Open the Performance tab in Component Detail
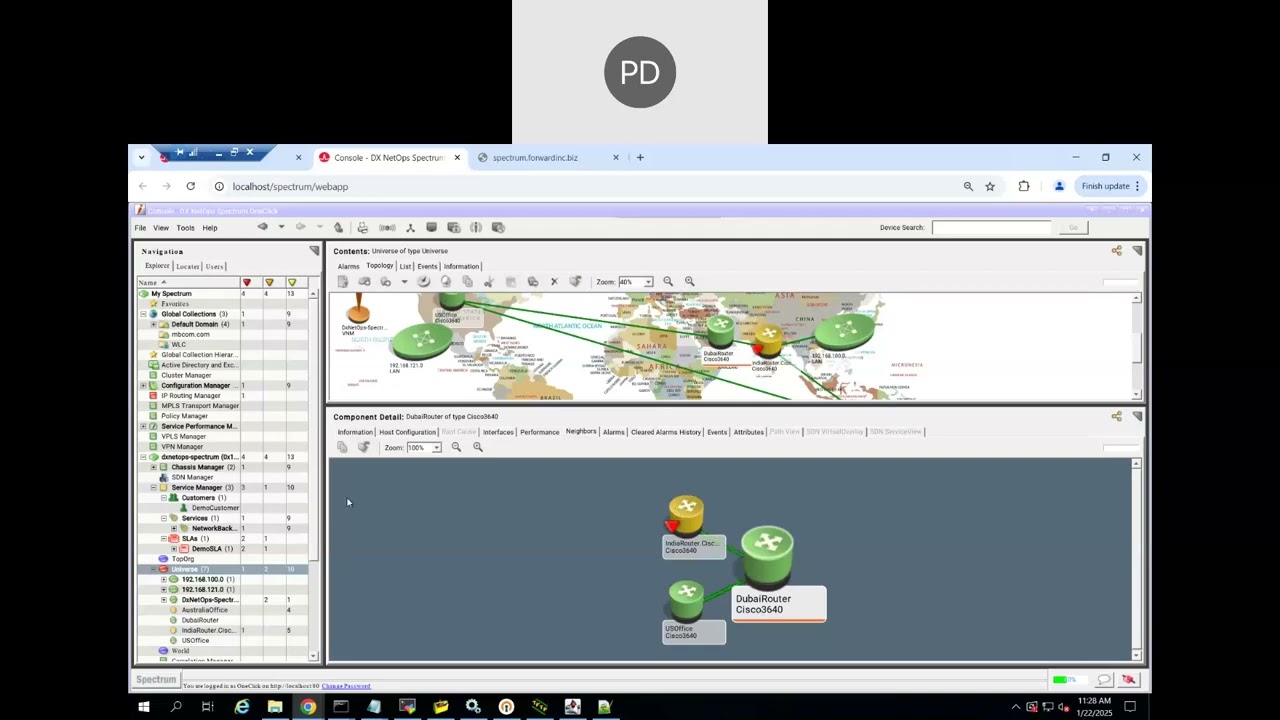 coord(540,432)
